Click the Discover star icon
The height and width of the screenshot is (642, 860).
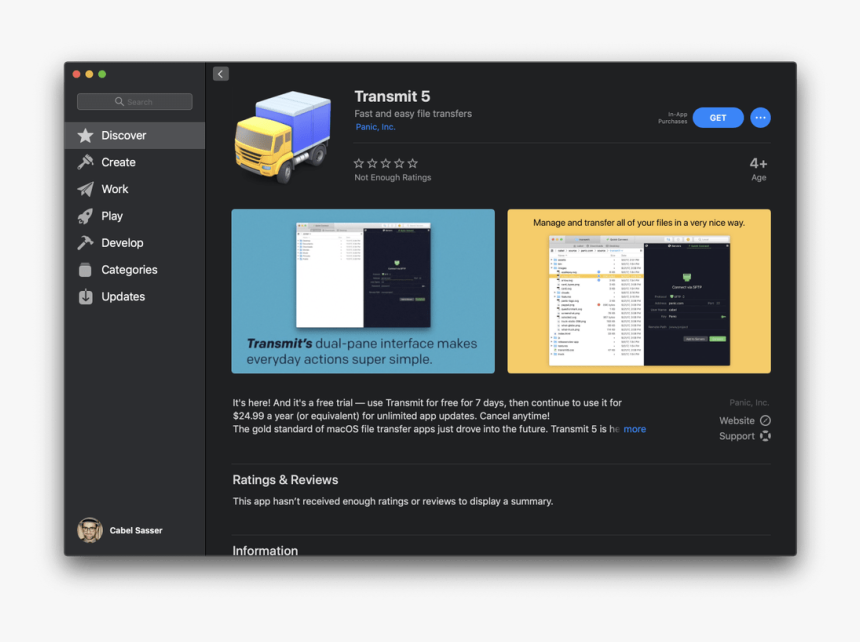click(86, 135)
